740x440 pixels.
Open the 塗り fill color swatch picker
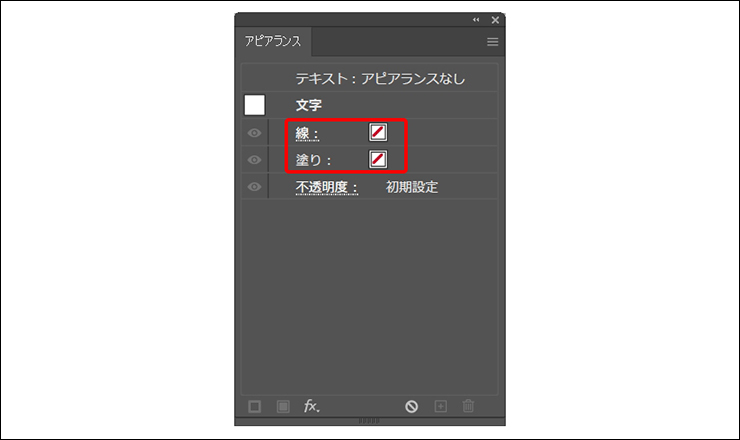[x=378, y=160]
